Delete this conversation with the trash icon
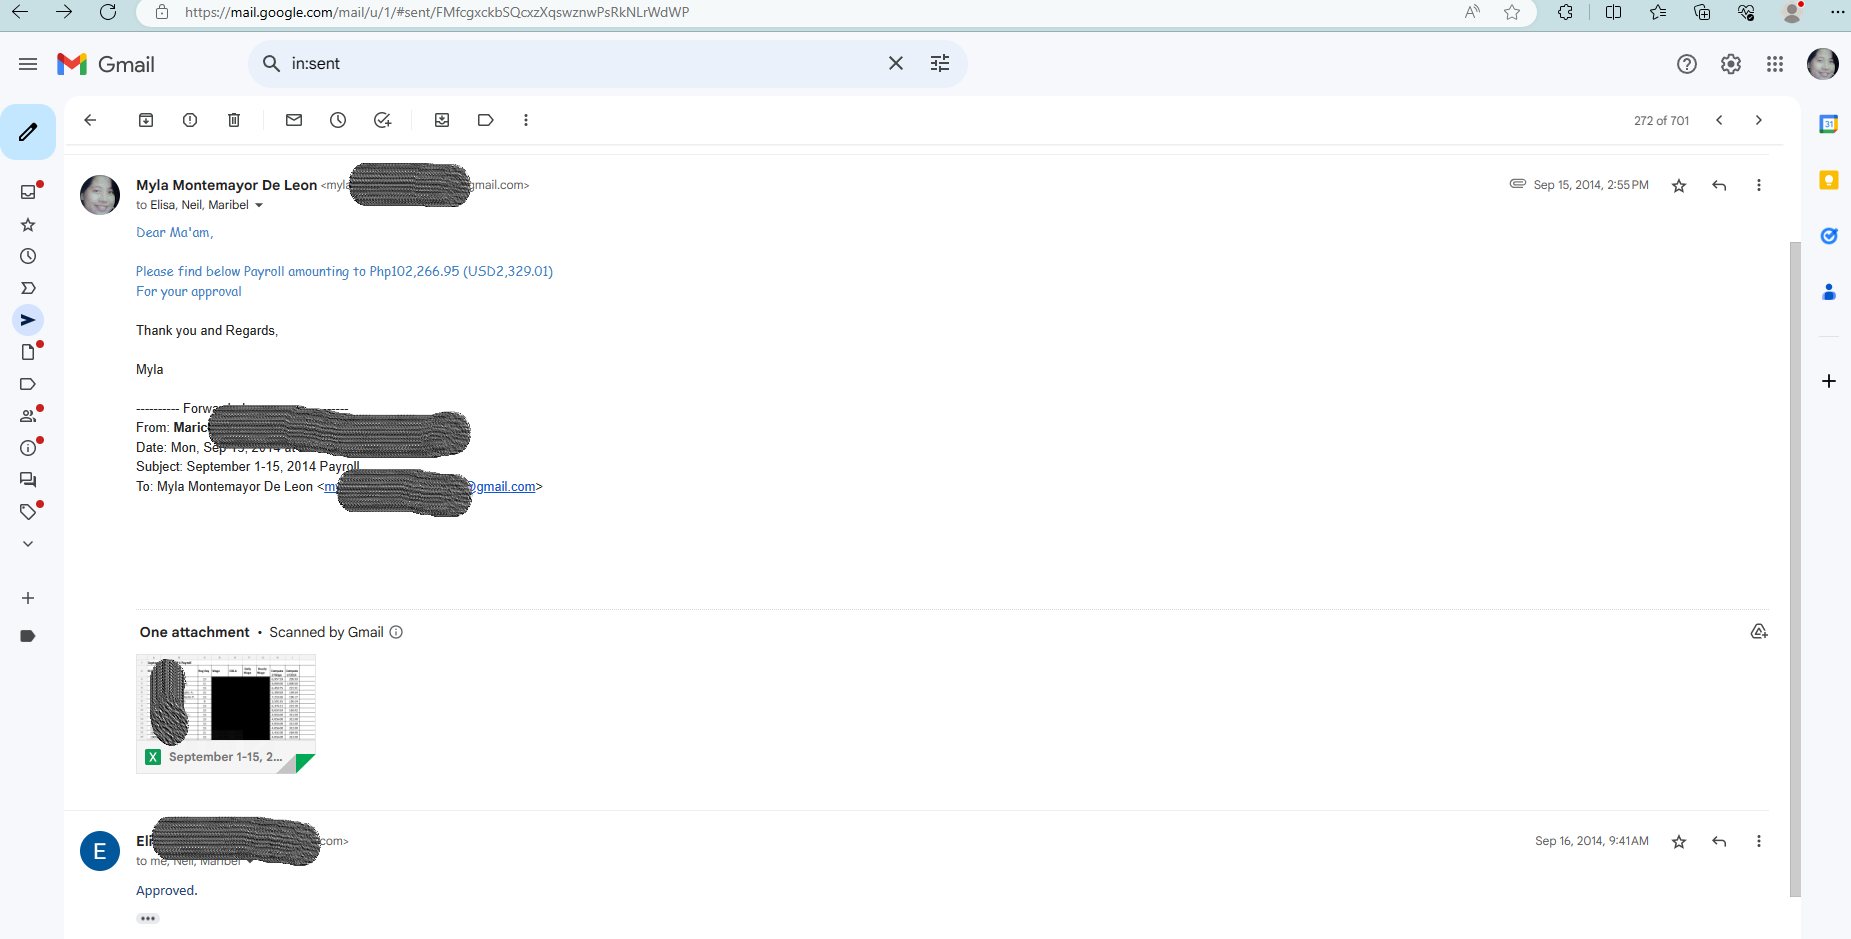The height and width of the screenshot is (939, 1851). [x=234, y=120]
